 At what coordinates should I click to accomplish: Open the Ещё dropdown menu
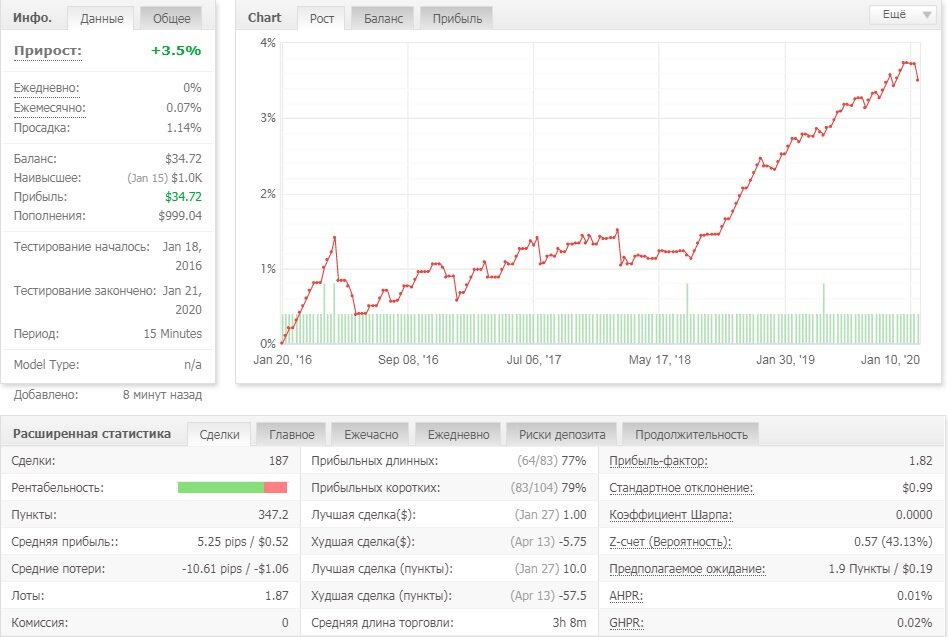(903, 15)
